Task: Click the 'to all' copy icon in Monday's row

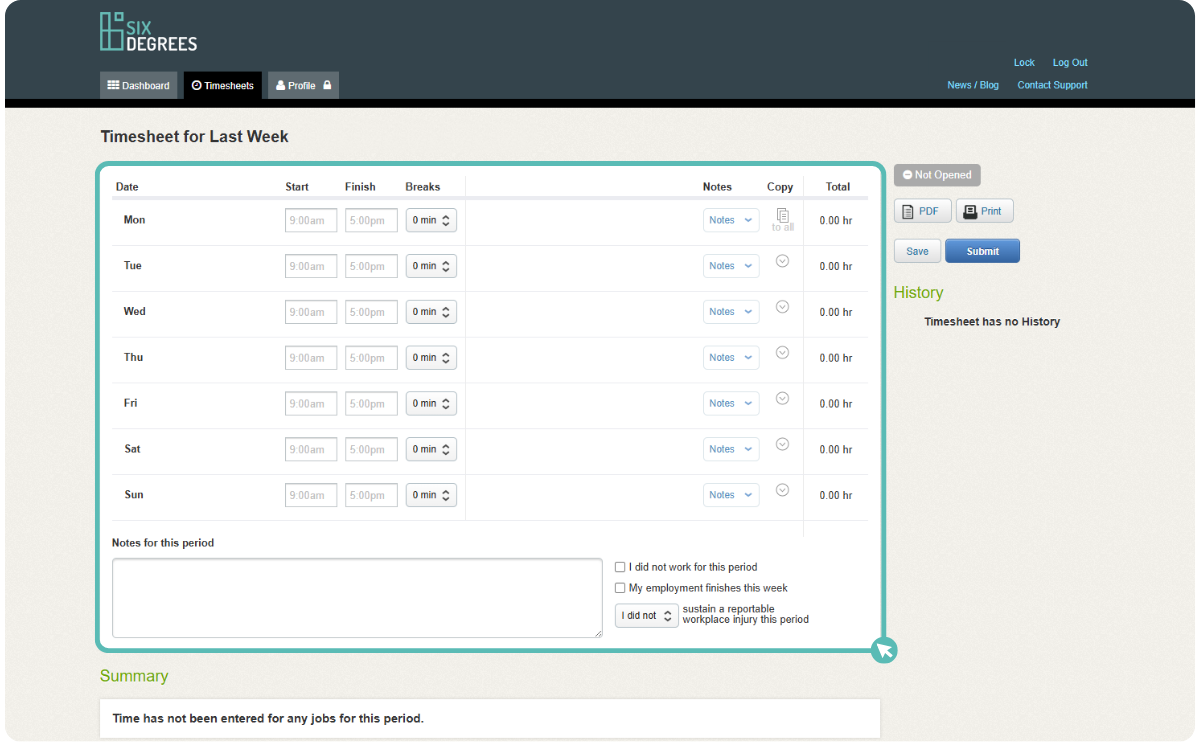Action: pyautogui.click(x=782, y=215)
